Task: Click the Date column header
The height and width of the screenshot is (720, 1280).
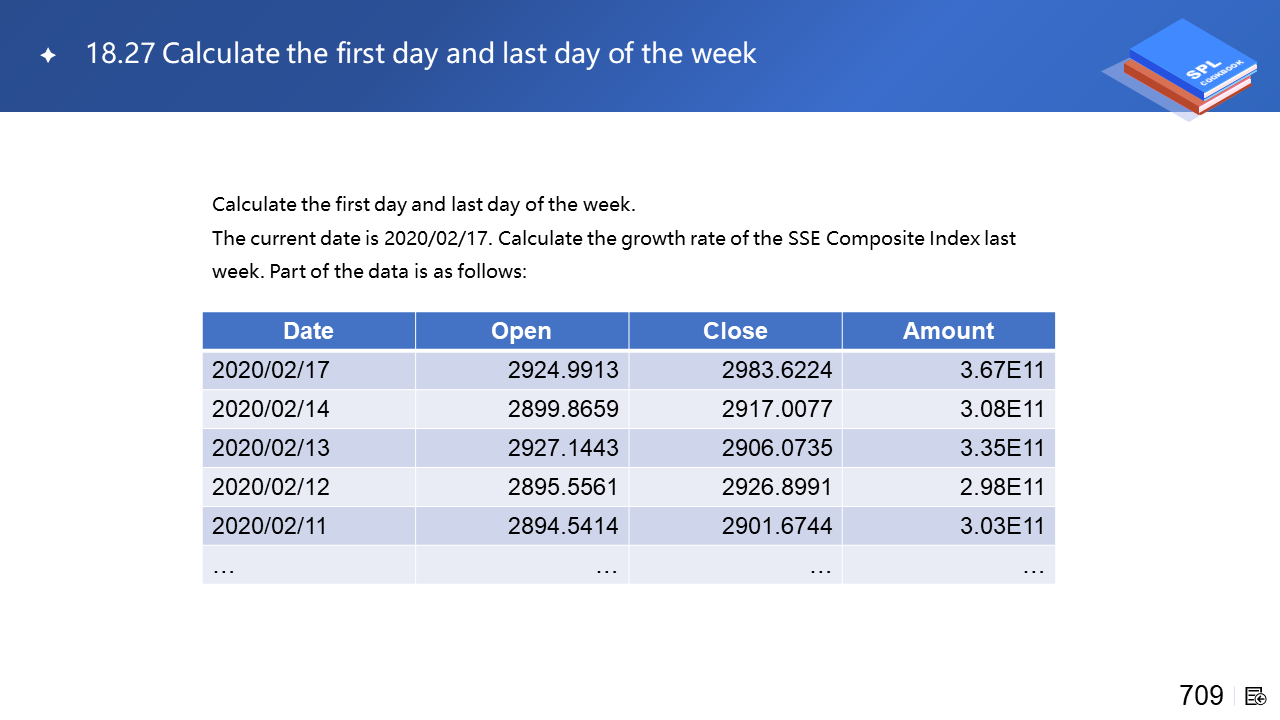Action: 308,331
